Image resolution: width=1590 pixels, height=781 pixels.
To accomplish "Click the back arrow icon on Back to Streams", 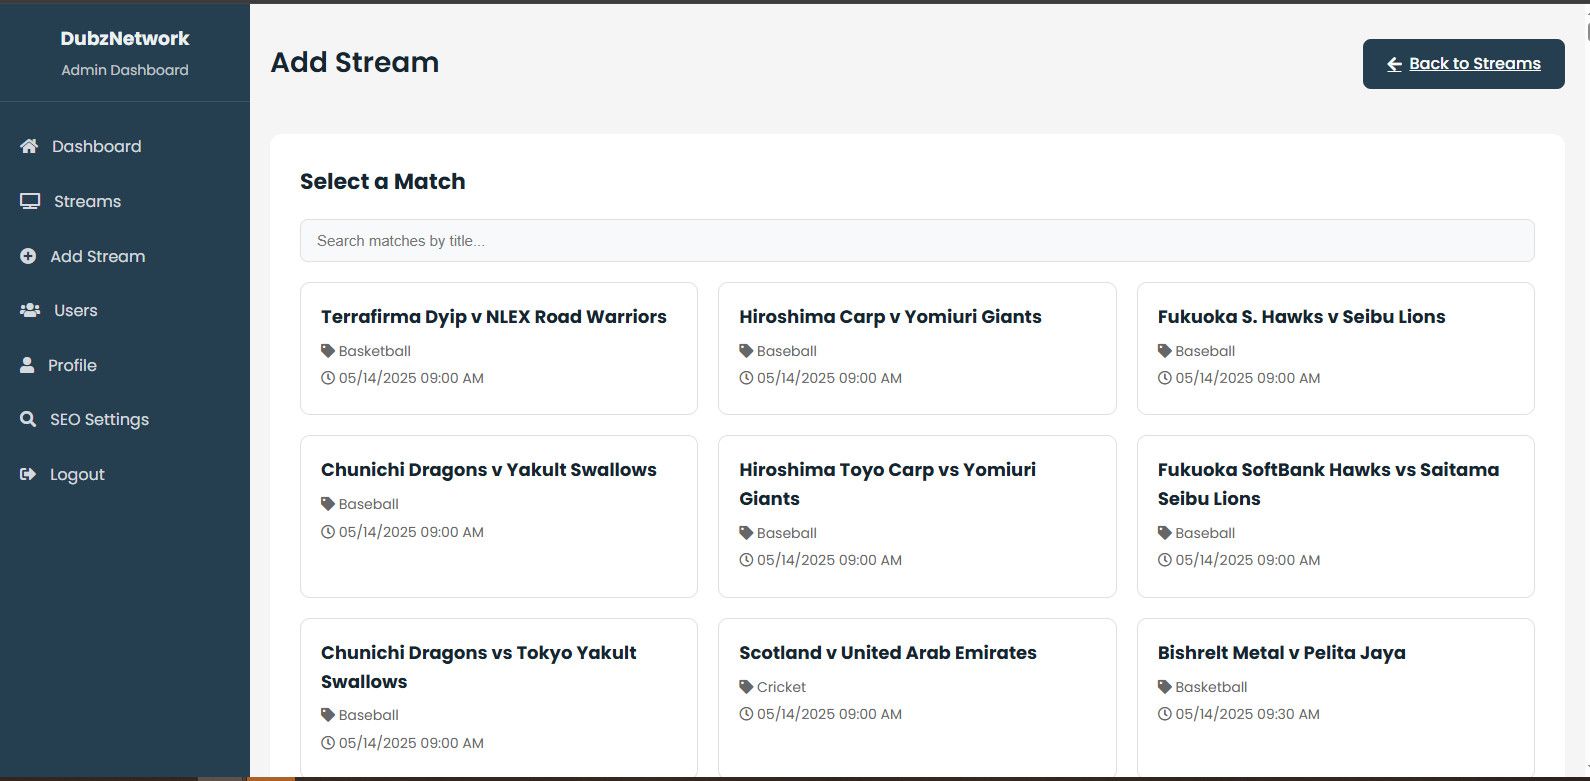I will pyautogui.click(x=1394, y=64).
